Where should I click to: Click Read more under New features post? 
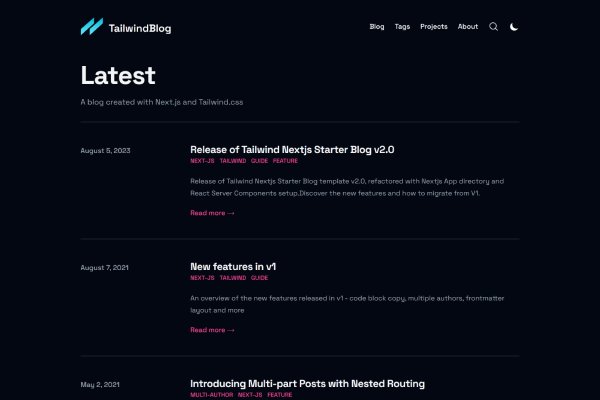point(212,330)
